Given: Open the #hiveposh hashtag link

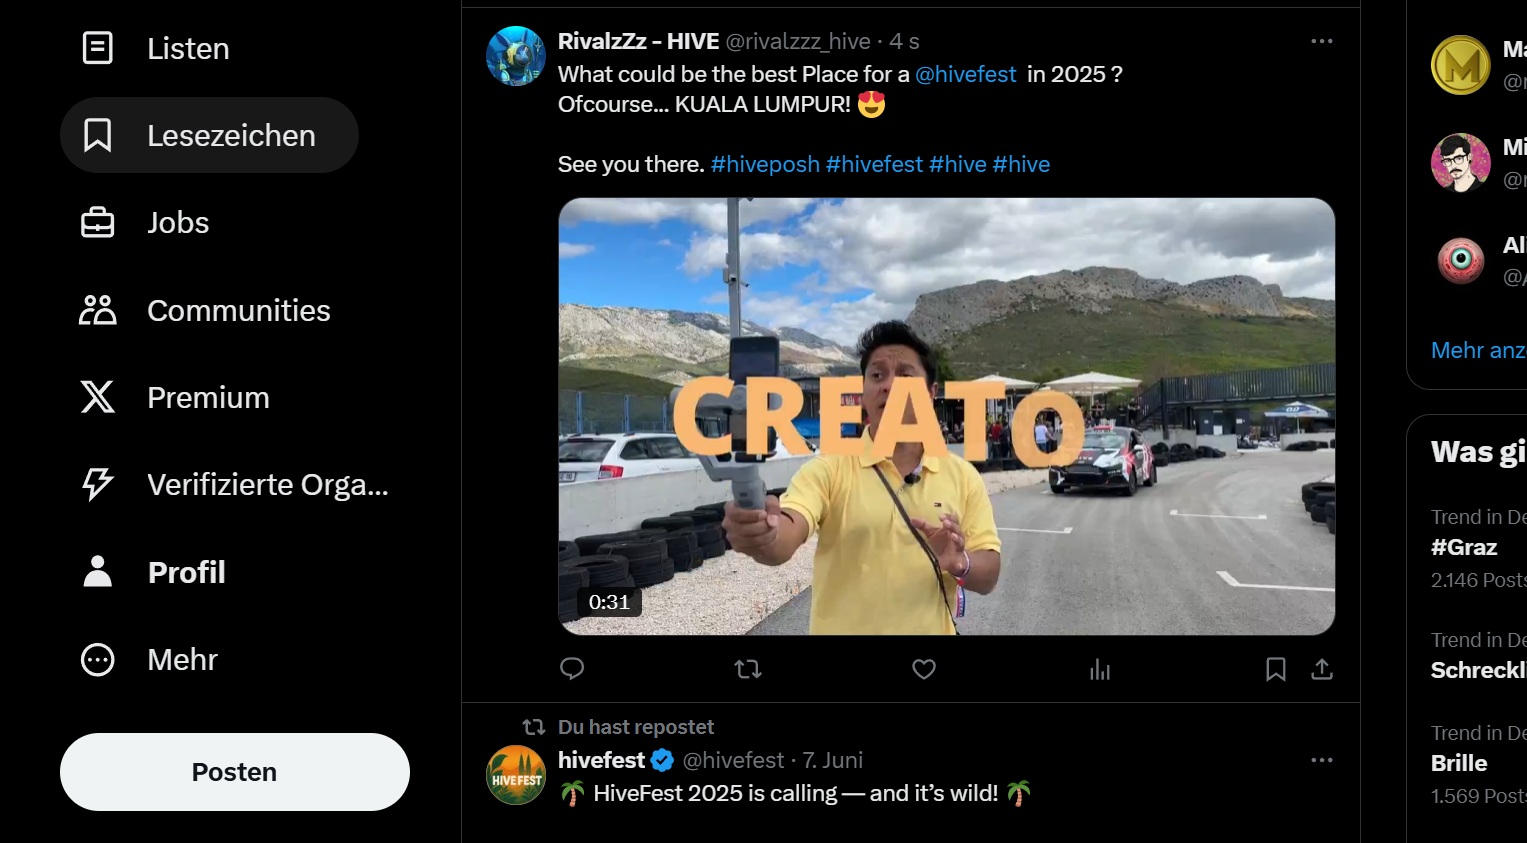Looking at the screenshot, I should (x=765, y=164).
